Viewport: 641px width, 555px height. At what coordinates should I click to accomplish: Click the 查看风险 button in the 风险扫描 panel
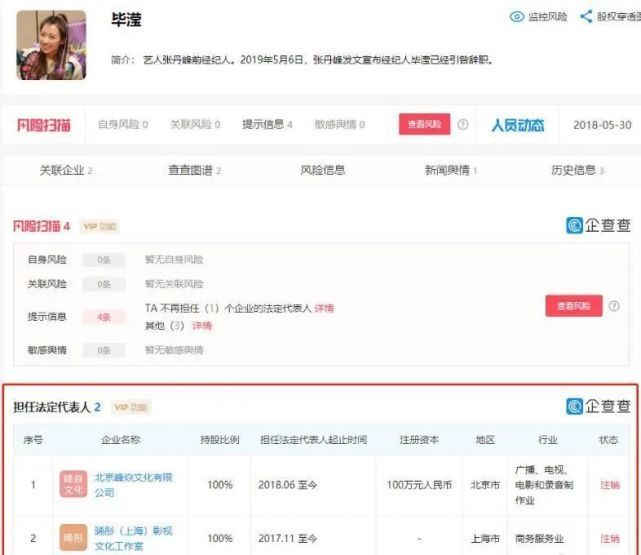[574, 306]
